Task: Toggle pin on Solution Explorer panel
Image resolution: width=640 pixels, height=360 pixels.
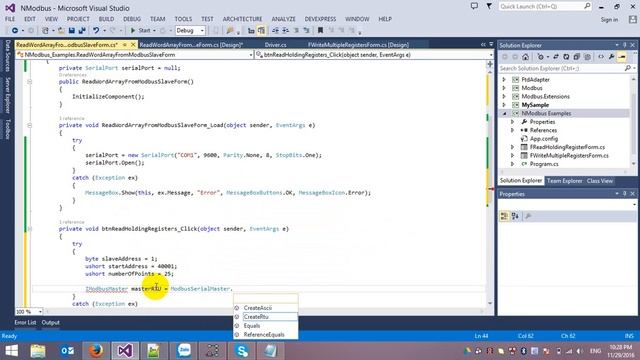Action: pyautogui.click(x=624, y=45)
